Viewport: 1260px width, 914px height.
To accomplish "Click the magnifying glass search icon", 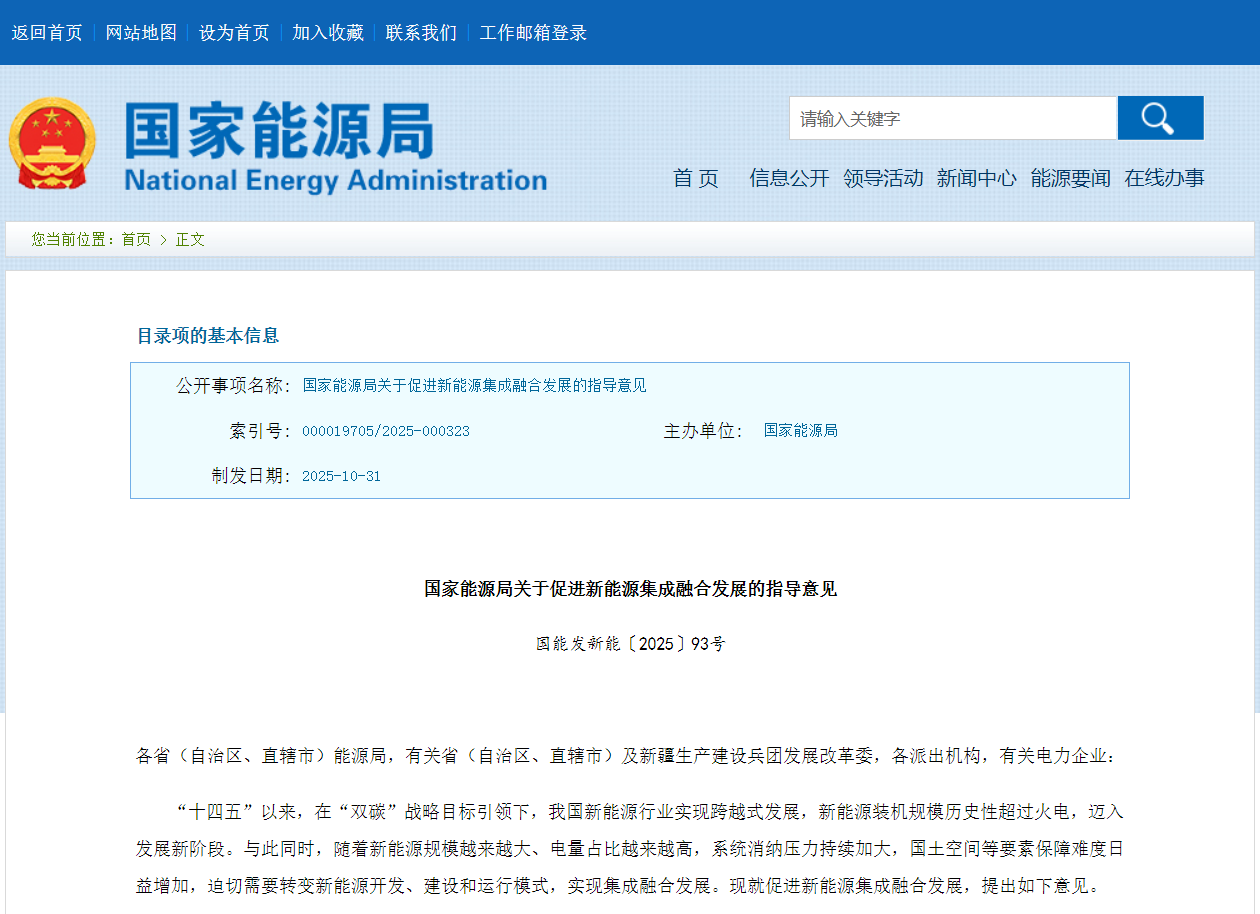I will coord(1159,117).
